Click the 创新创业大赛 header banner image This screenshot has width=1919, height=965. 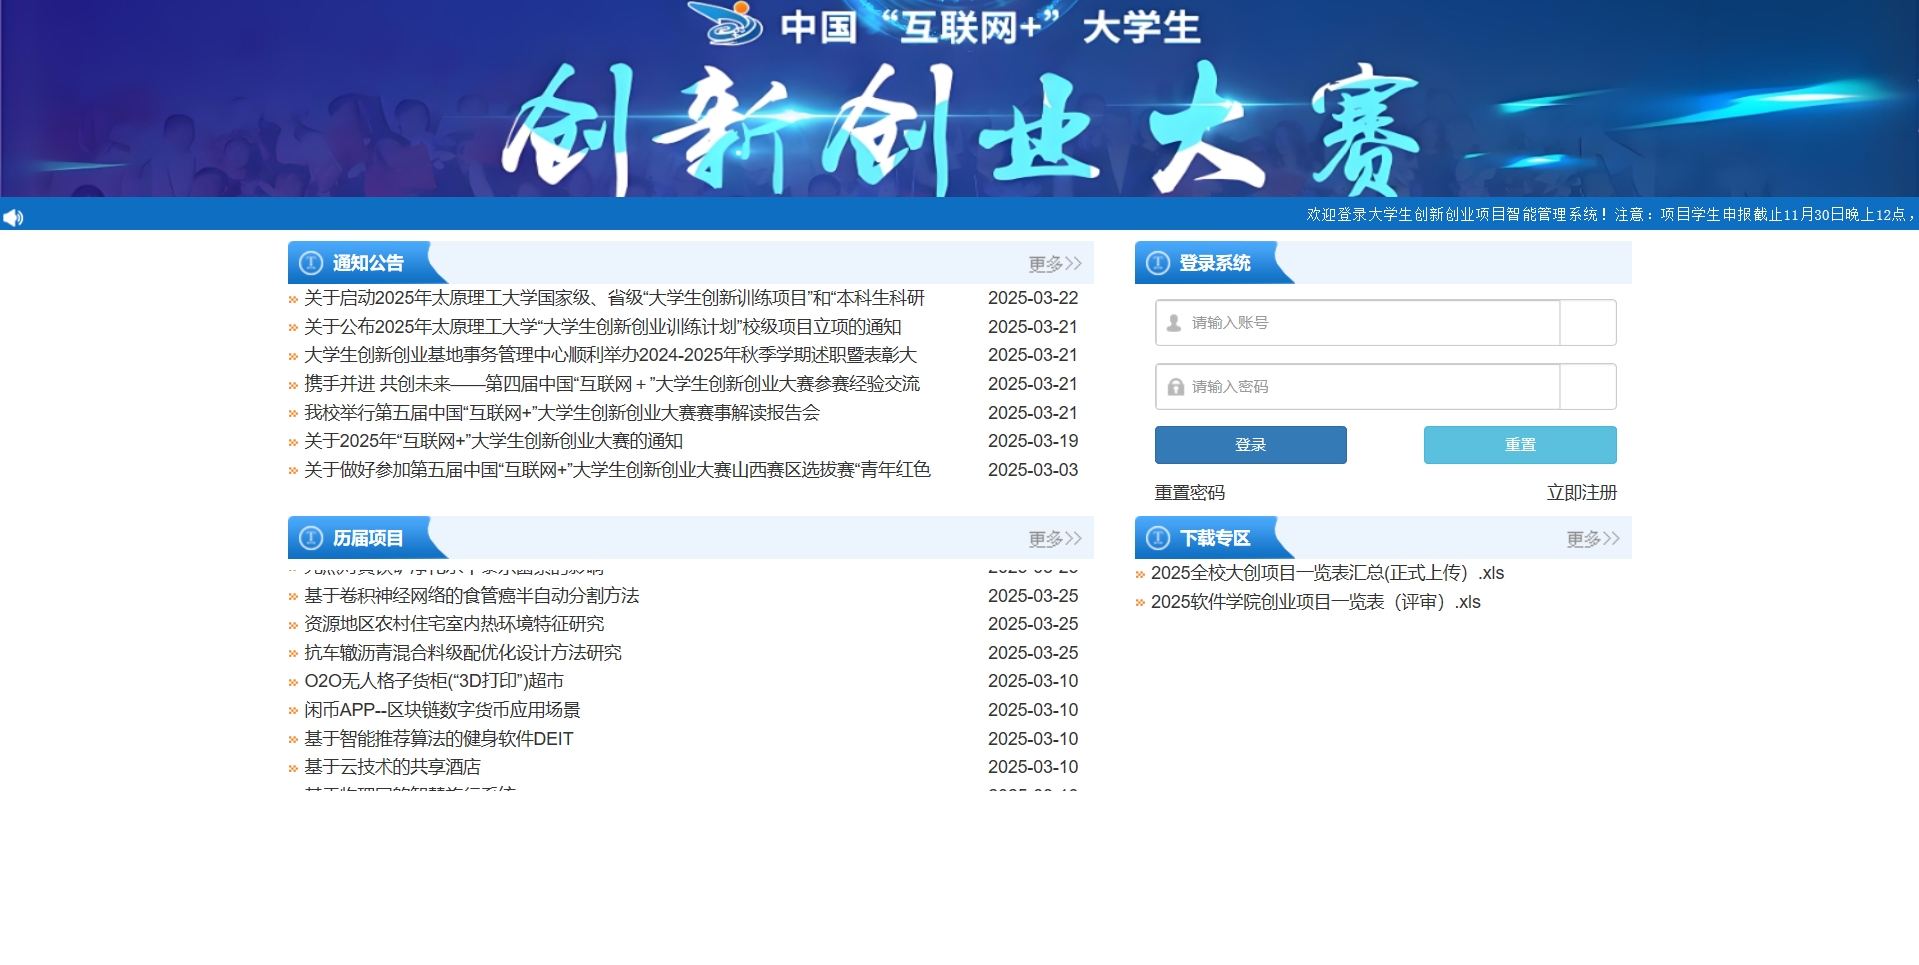pyautogui.click(x=959, y=98)
